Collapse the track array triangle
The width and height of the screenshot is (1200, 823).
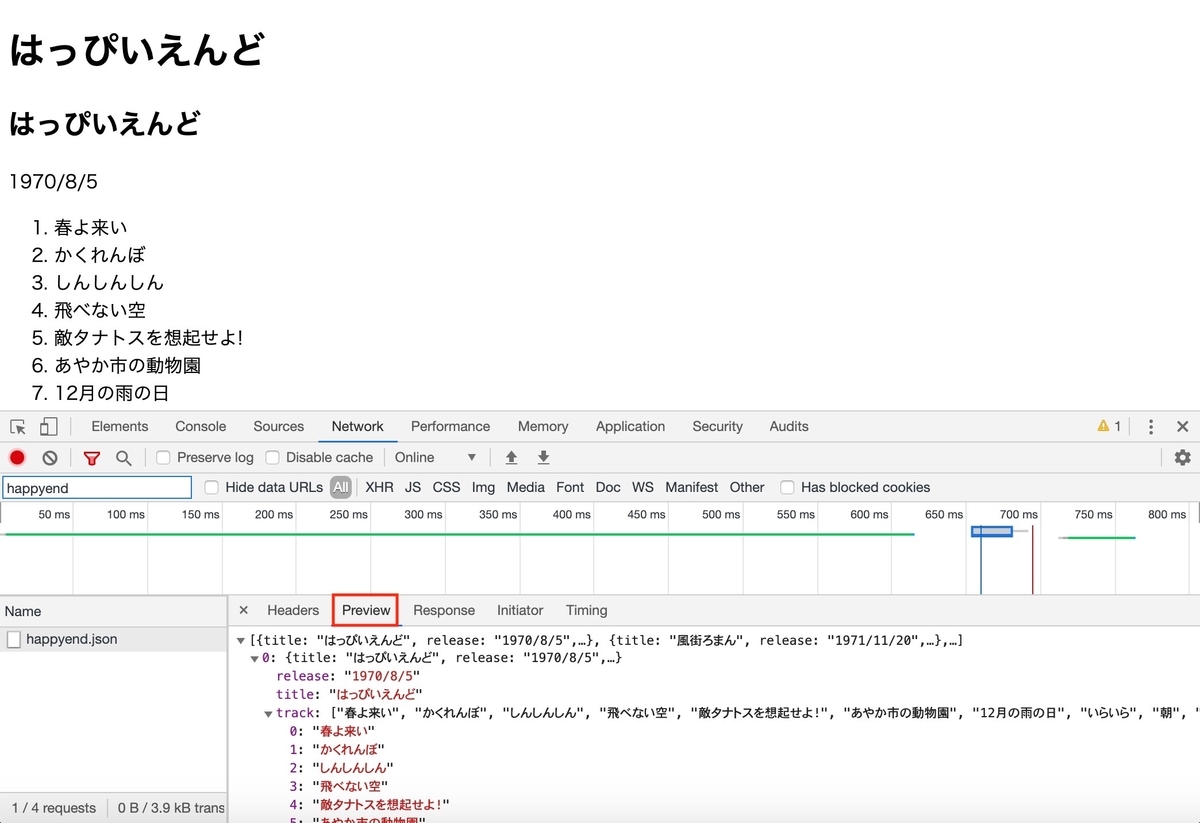[269, 713]
